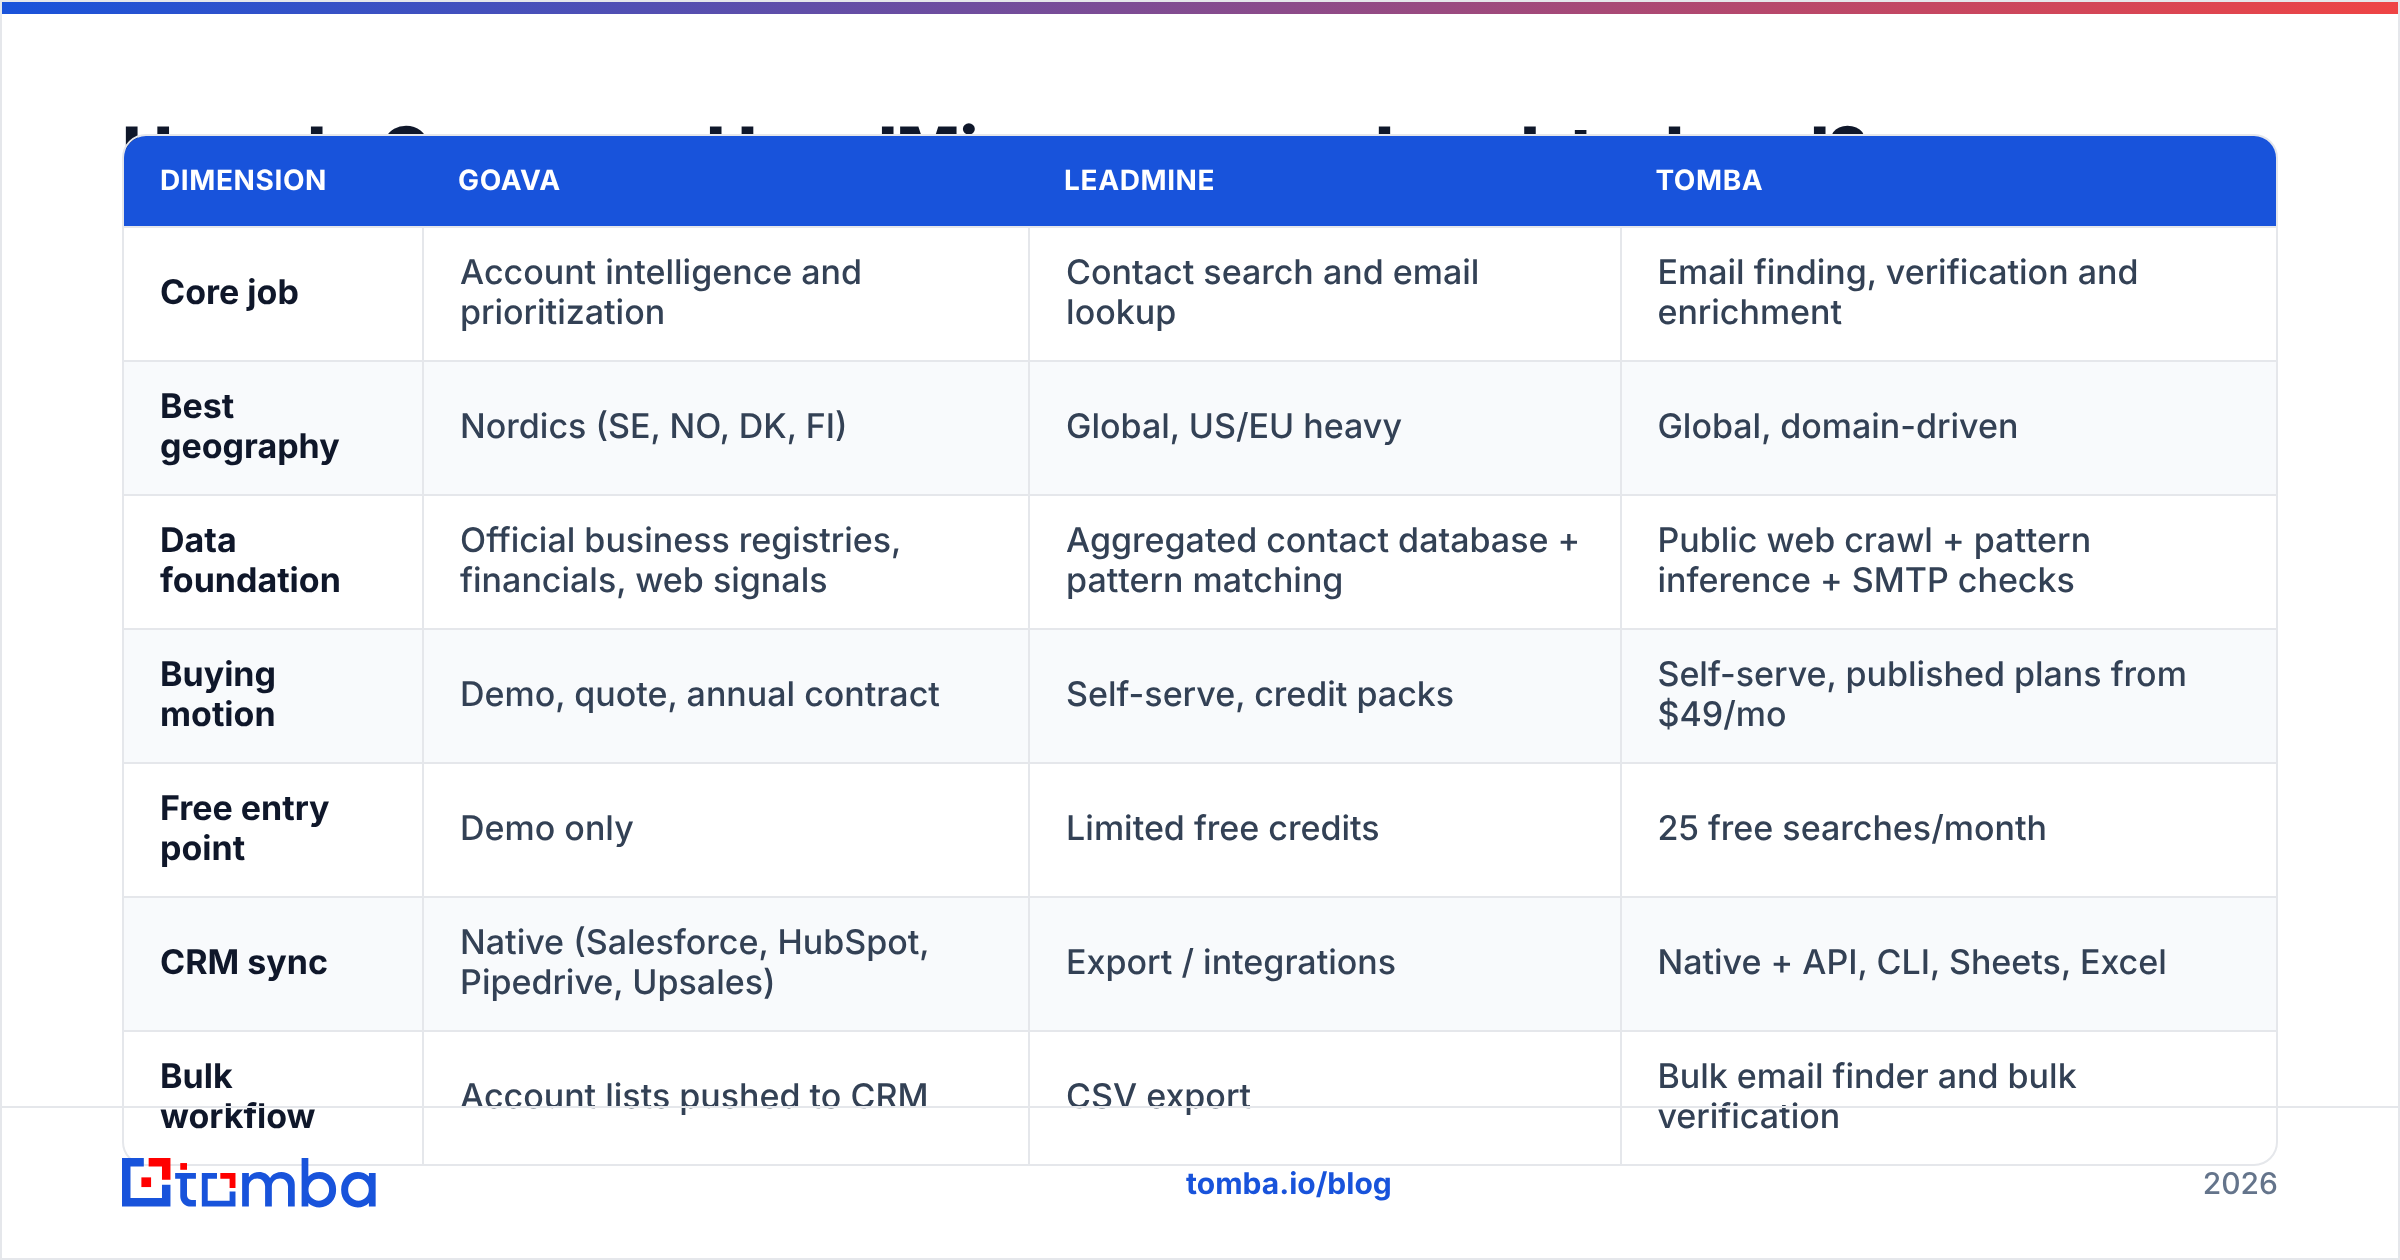Click the "Buying motion" row label
This screenshot has height=1260, width=2400.
click(218, 694)
